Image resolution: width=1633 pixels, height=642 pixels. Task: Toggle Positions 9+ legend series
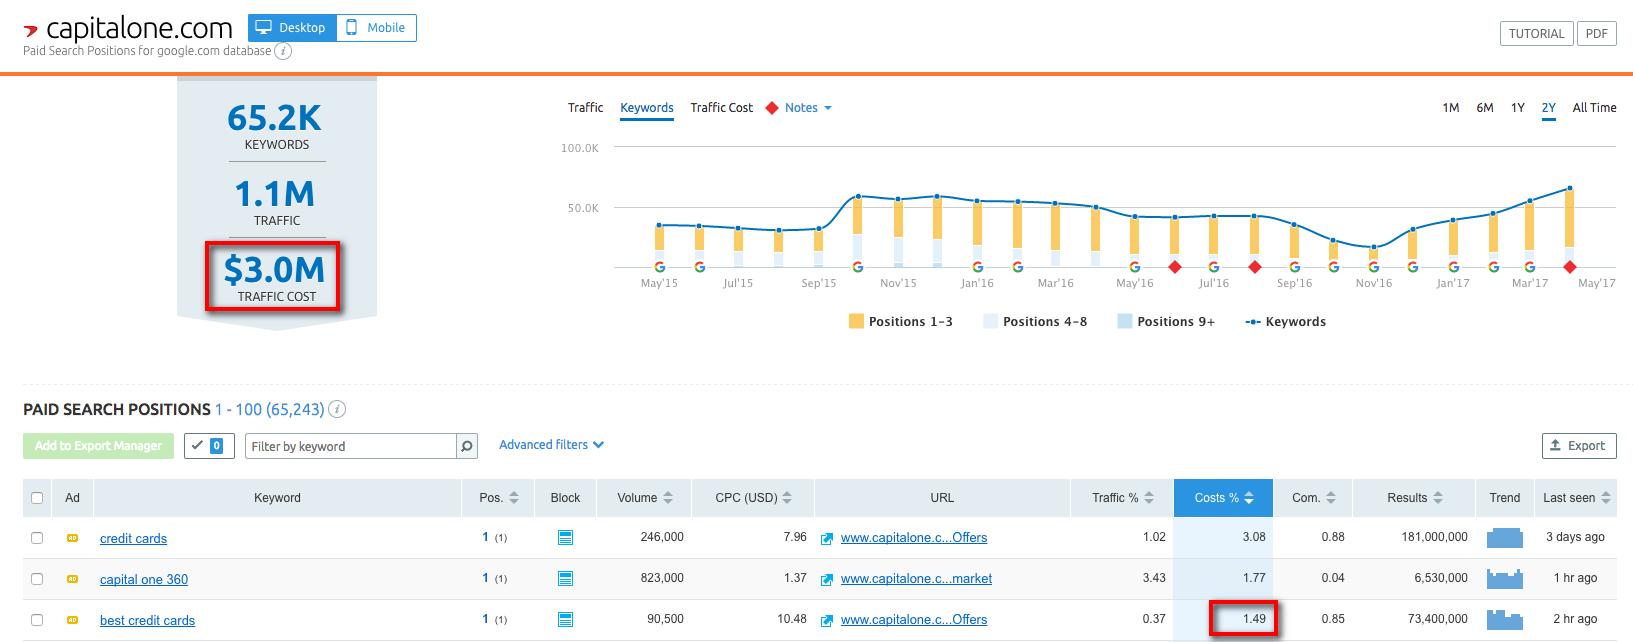pos(1166,321)
